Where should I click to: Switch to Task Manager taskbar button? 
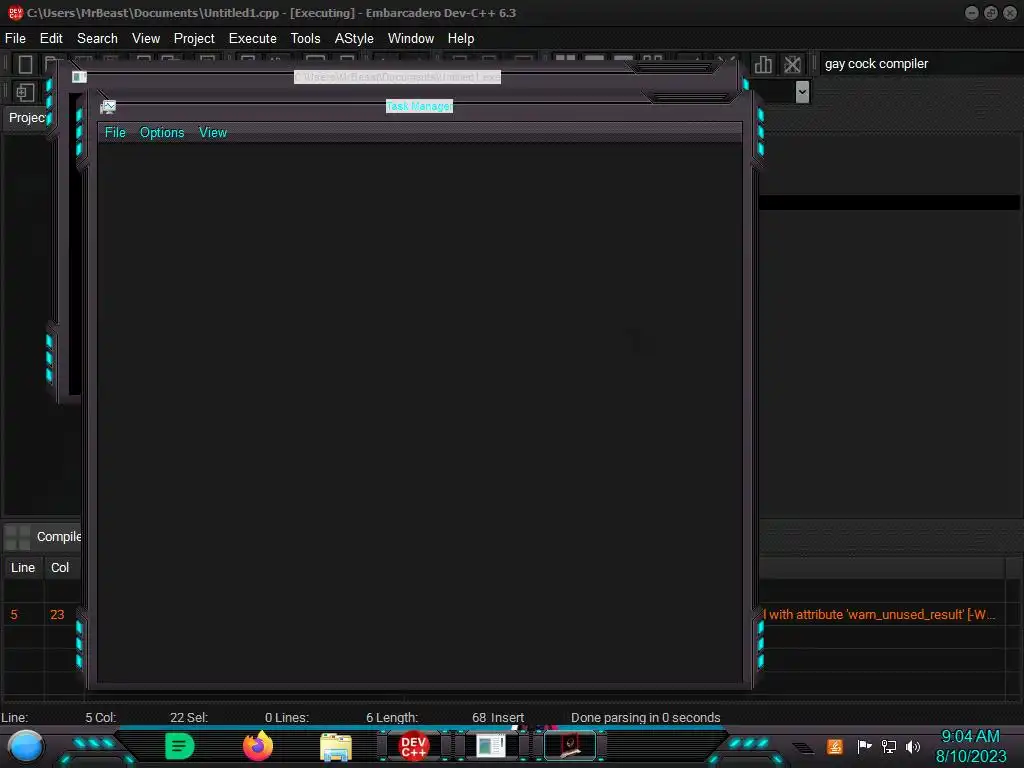point(569,746)
